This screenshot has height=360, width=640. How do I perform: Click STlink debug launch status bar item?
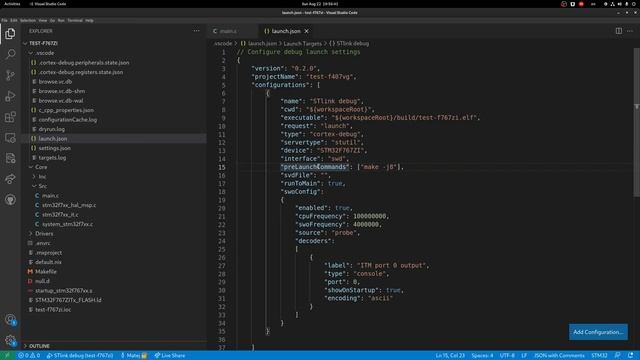(80, 356)
